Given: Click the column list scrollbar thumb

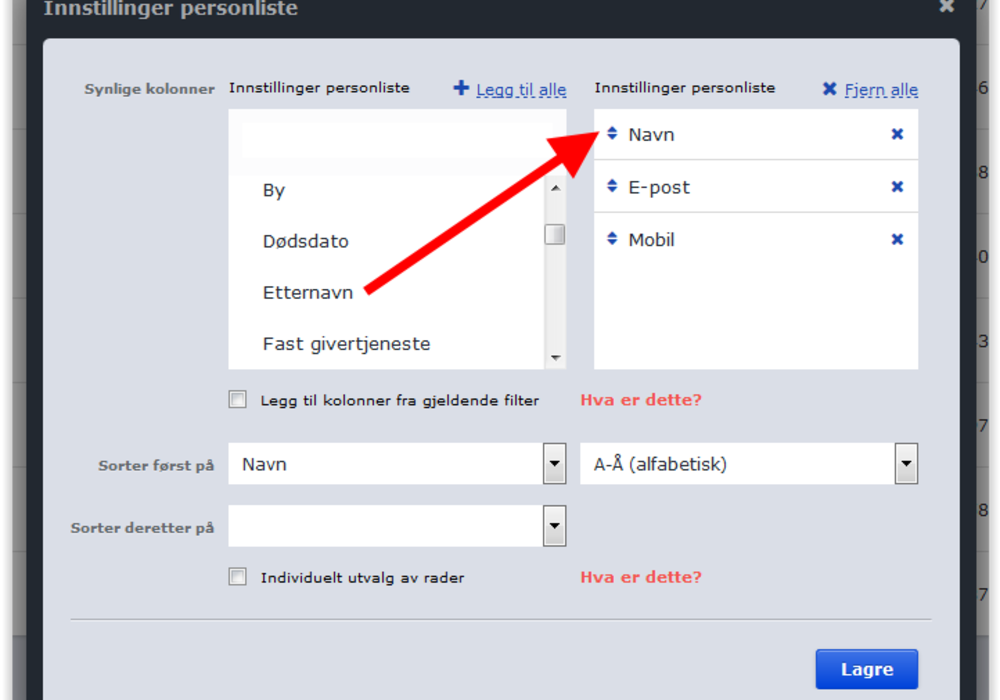Looking at the screenshot, I should pyautogui.click(x=555, y=234).
